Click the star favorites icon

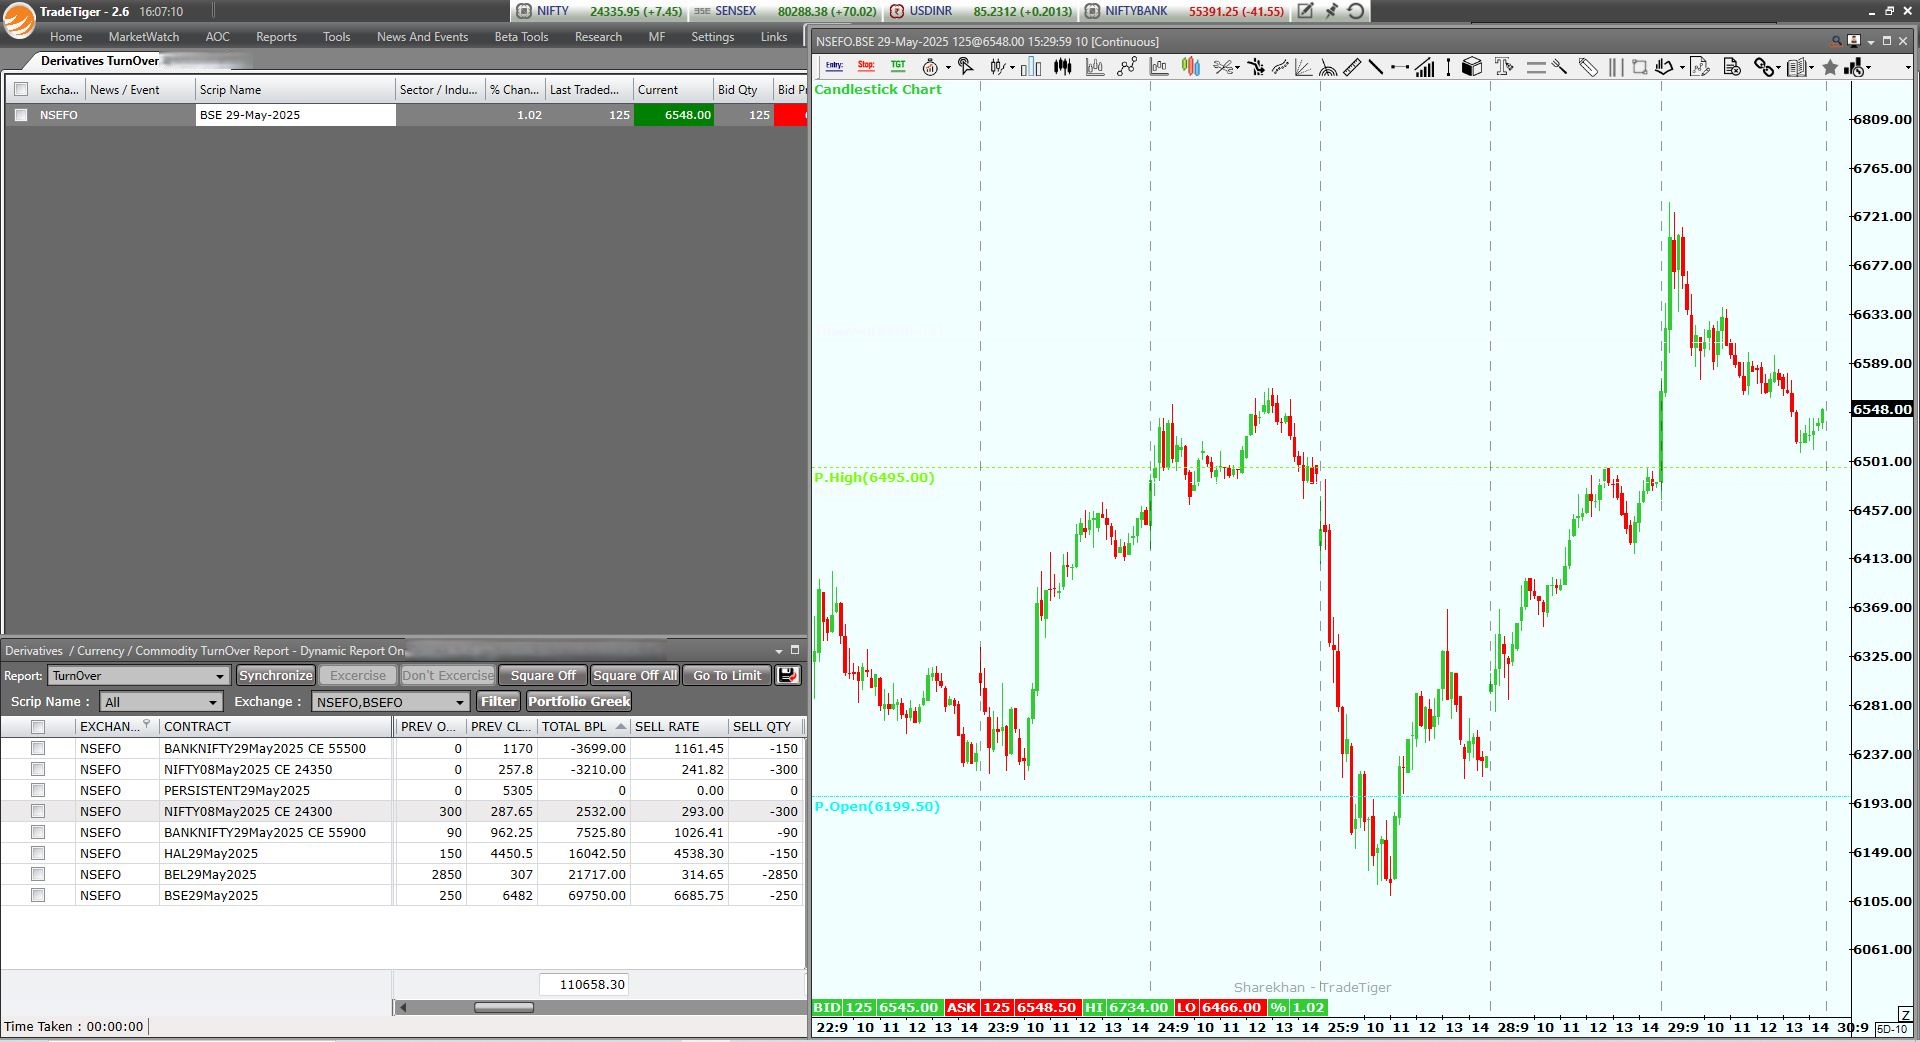1830,67
